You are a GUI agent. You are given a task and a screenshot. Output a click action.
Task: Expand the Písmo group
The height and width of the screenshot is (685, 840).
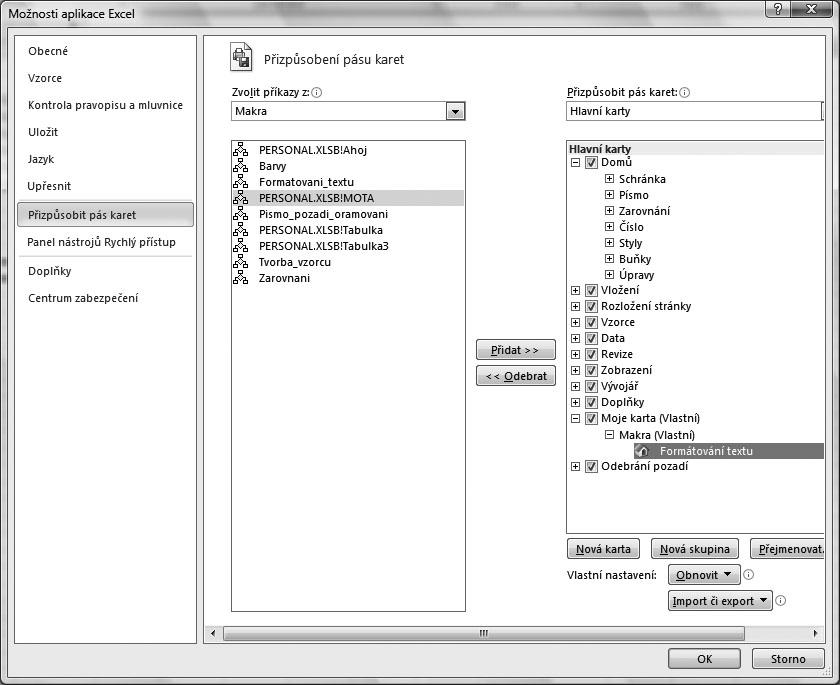click(609, 194)
